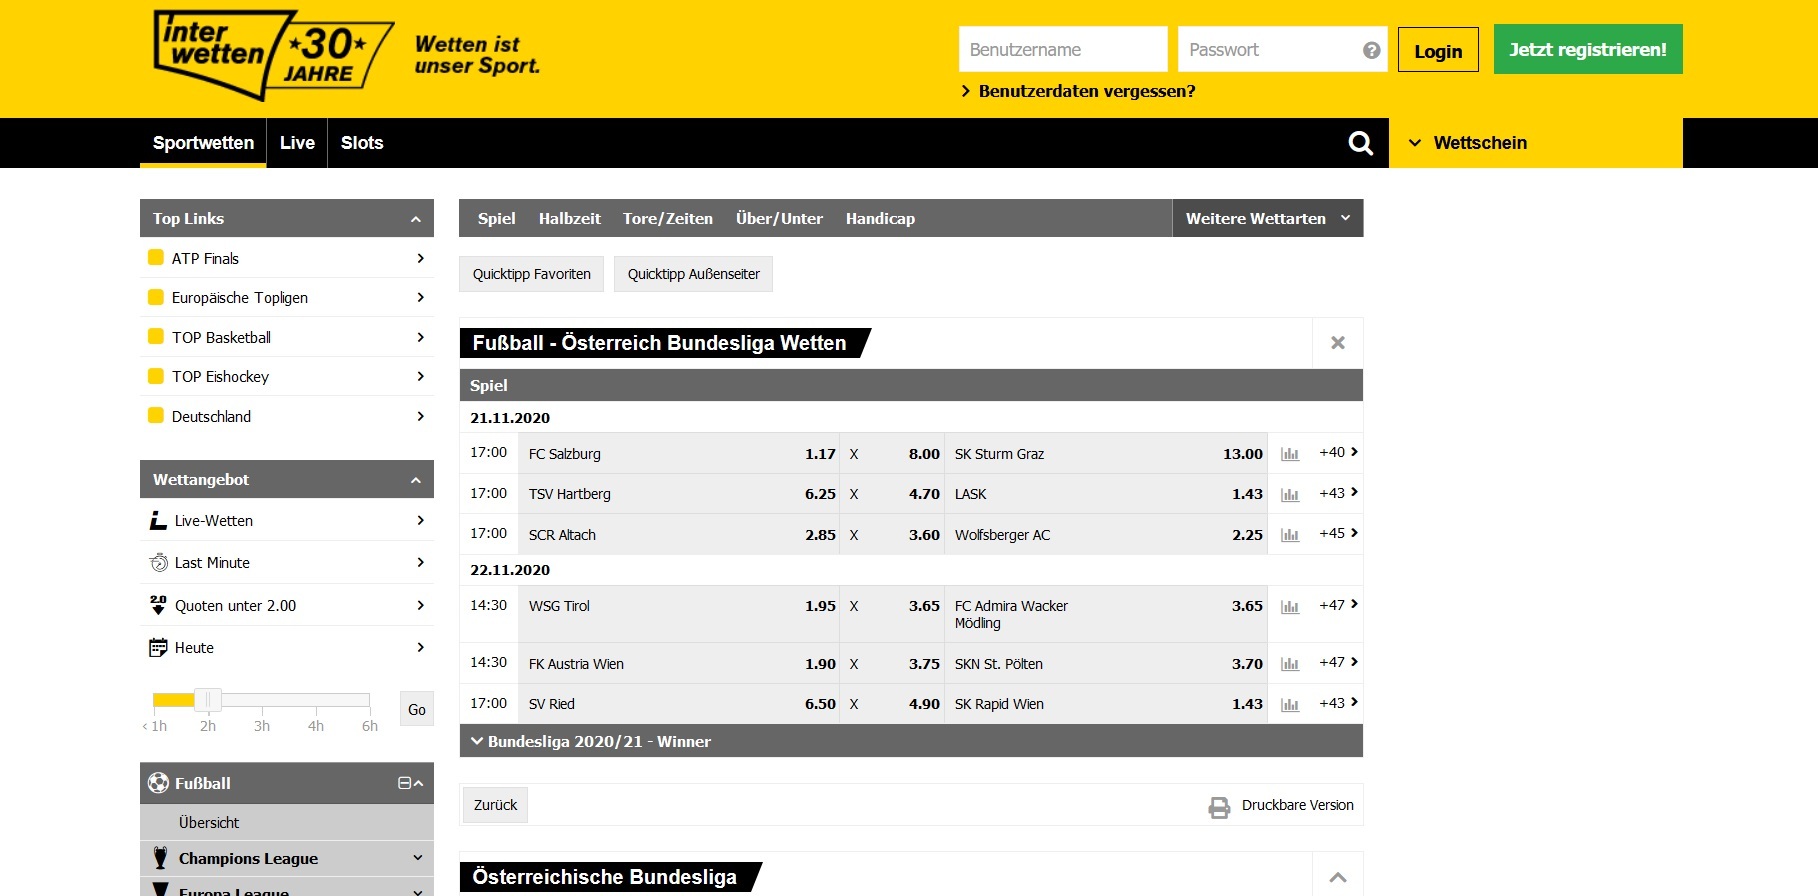This screenshot has width=1818, height=896.
Task: Select the Halbzeit bet type tab
Action: coord(570,218)
